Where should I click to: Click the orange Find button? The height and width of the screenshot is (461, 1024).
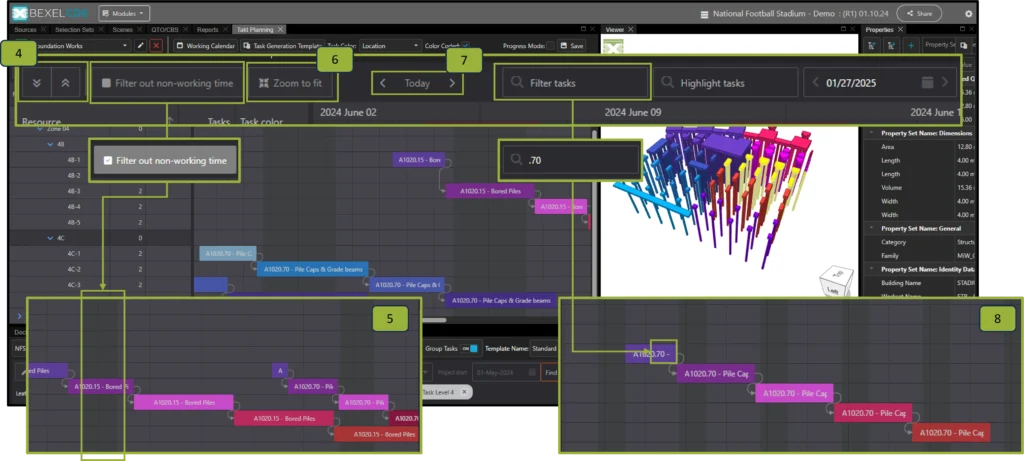click(550, 372)
